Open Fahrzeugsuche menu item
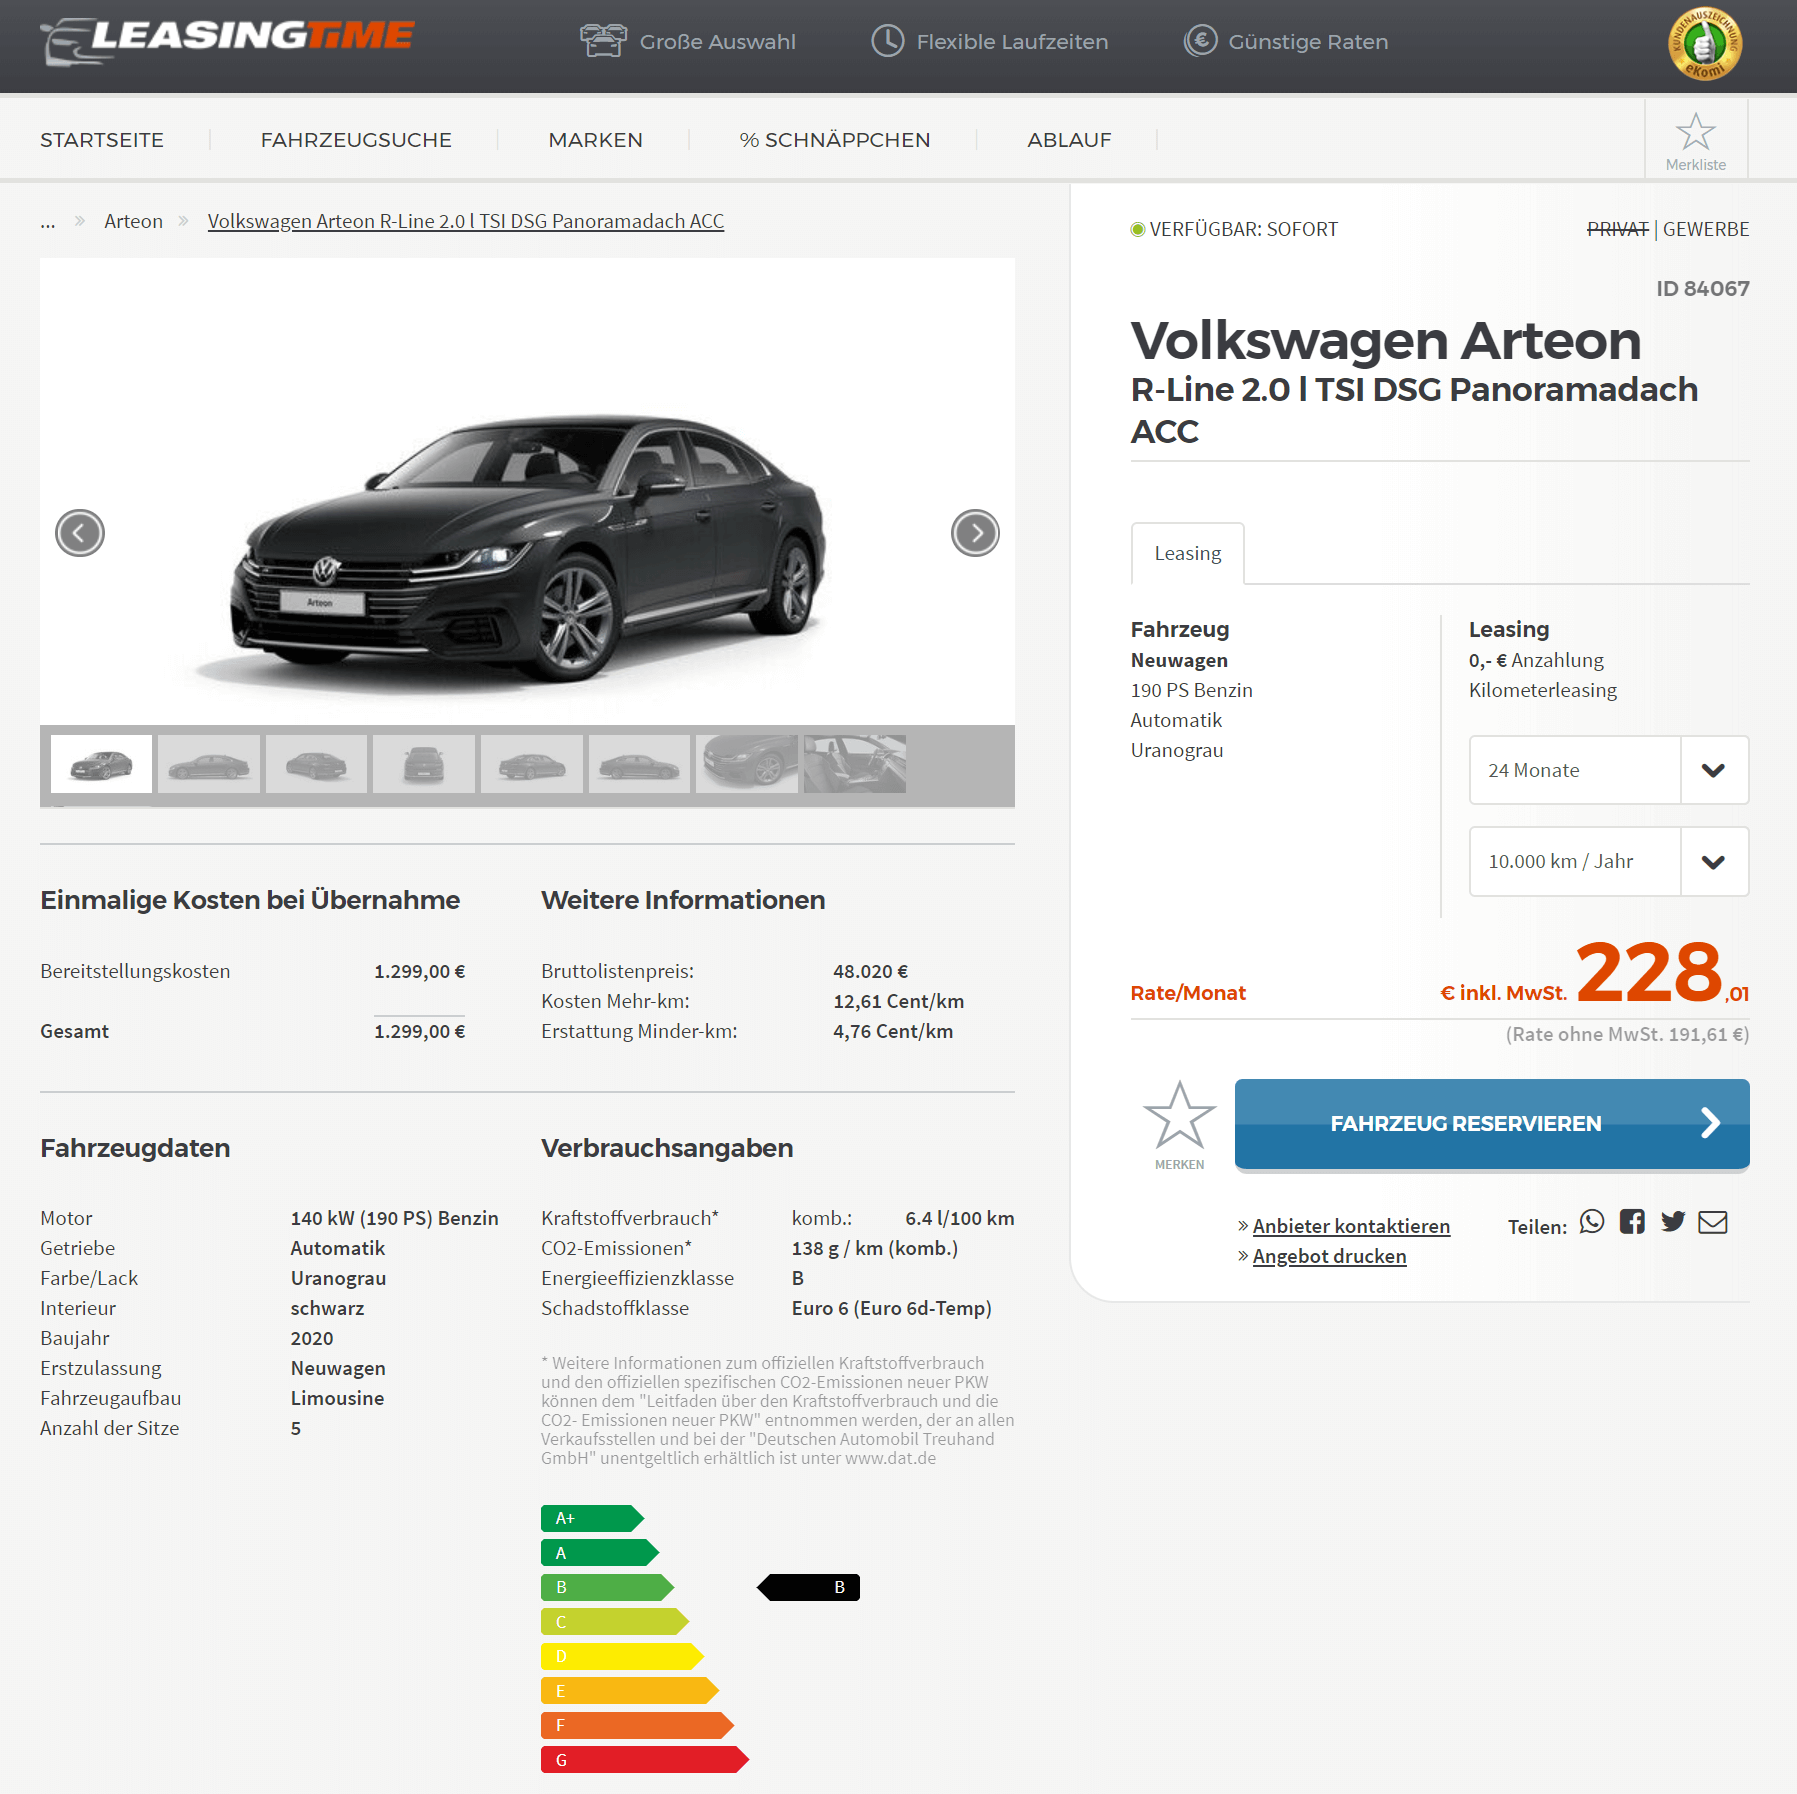The height and width of the screenshot is (1794, 1797). 356,140
